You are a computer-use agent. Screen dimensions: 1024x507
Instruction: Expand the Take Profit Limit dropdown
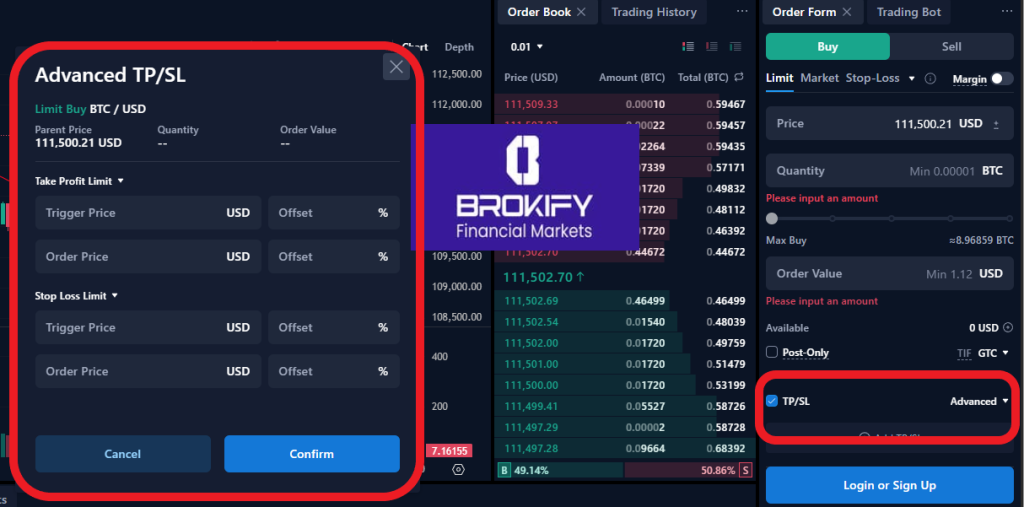click(120, 181)
